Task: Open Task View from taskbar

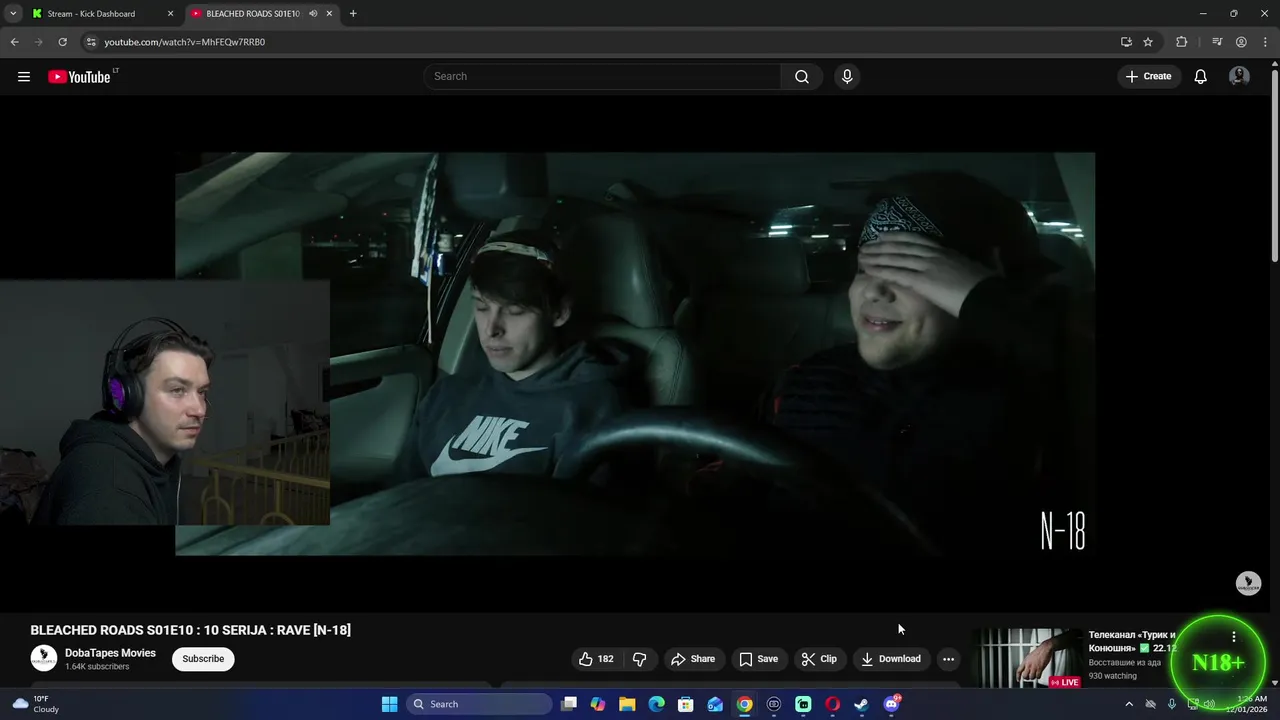Action: 569,704
